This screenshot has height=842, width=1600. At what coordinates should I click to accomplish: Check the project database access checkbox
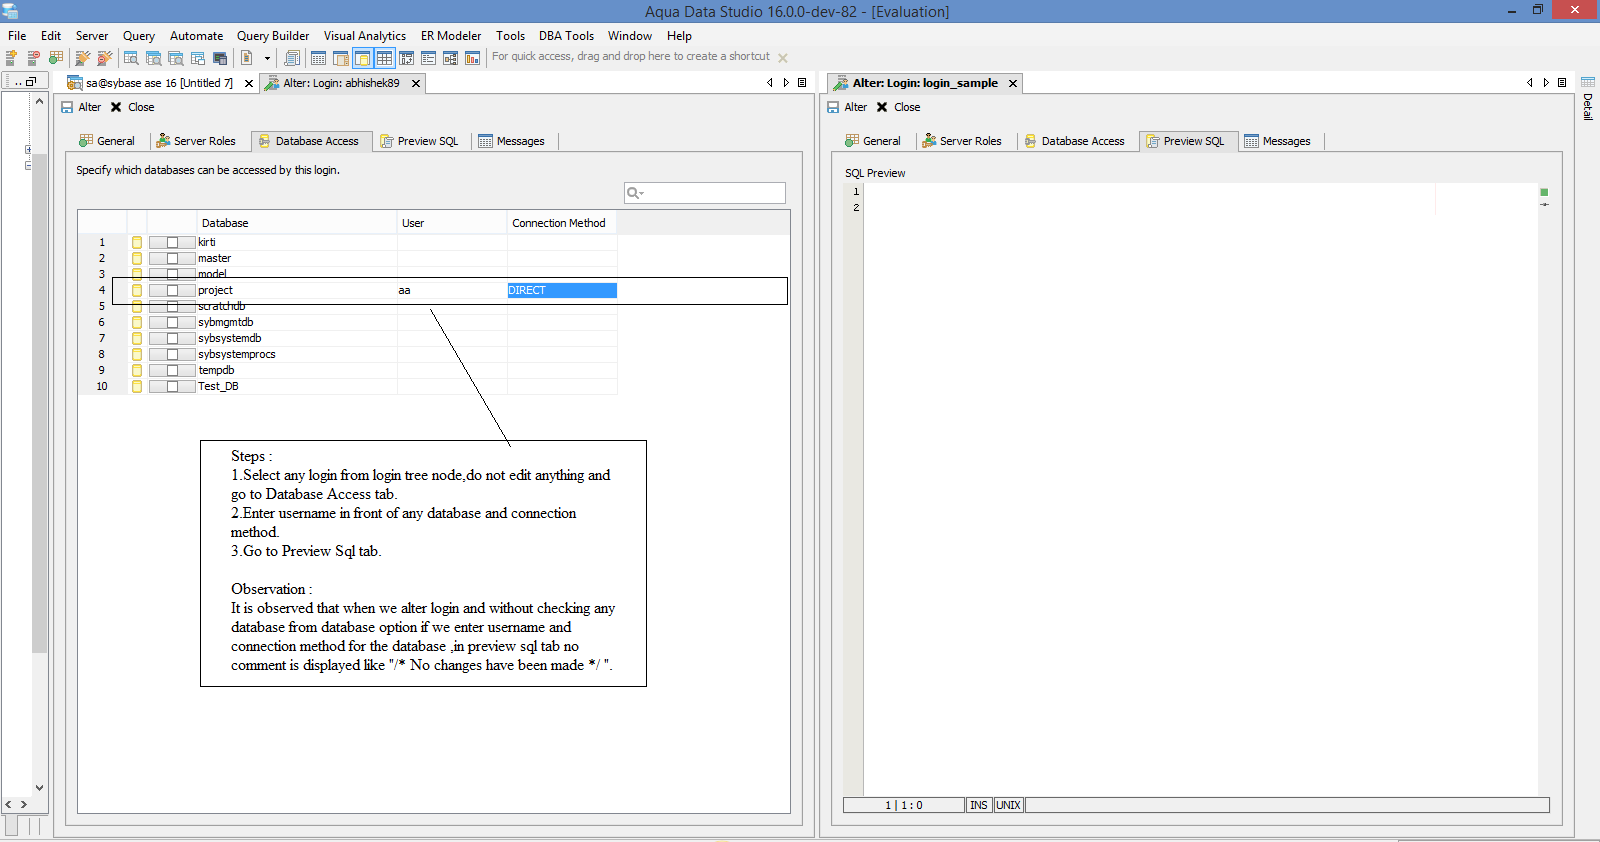point(172,290)
